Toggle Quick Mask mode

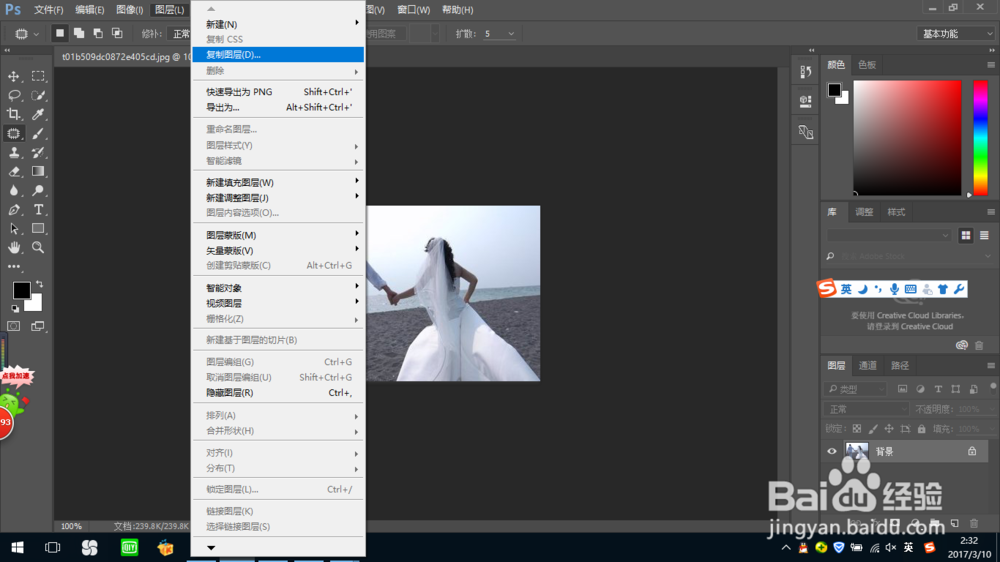click(13, 326)
